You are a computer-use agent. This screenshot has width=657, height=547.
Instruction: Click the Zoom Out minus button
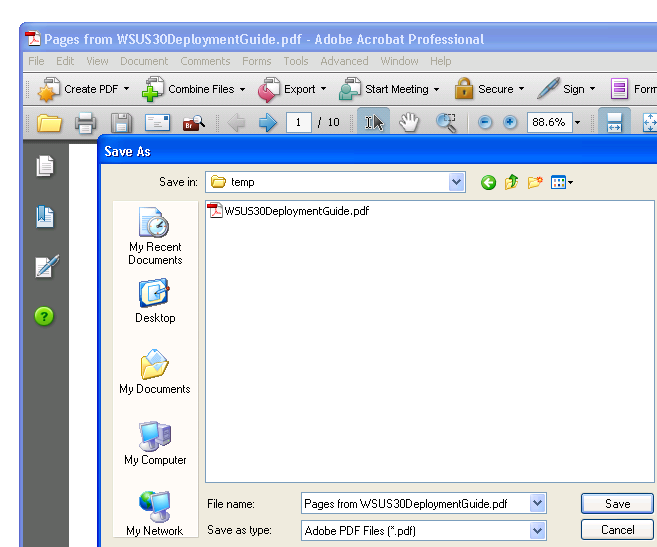tap(485, 122)
